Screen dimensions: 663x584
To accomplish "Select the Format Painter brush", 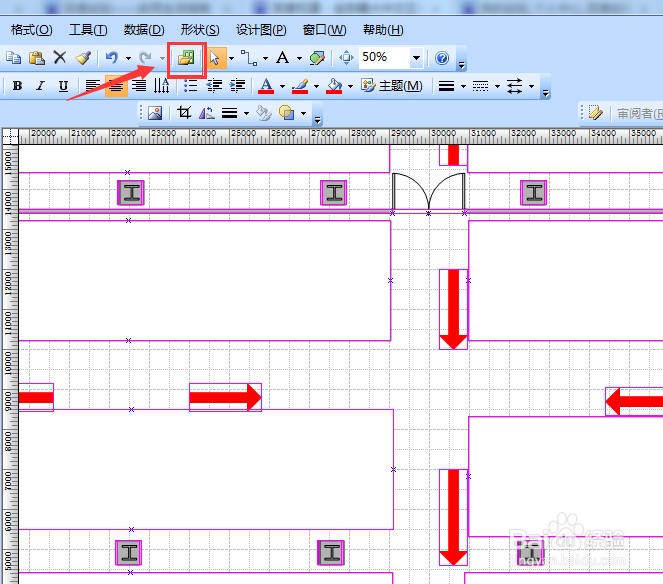I will coord(83,58).
